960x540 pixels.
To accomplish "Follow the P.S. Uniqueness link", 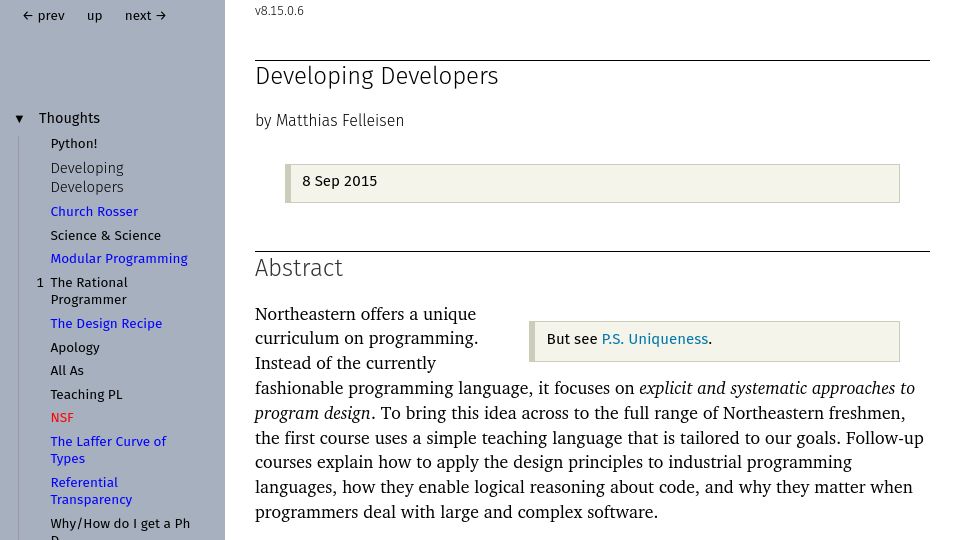I will tap(654, 339).
